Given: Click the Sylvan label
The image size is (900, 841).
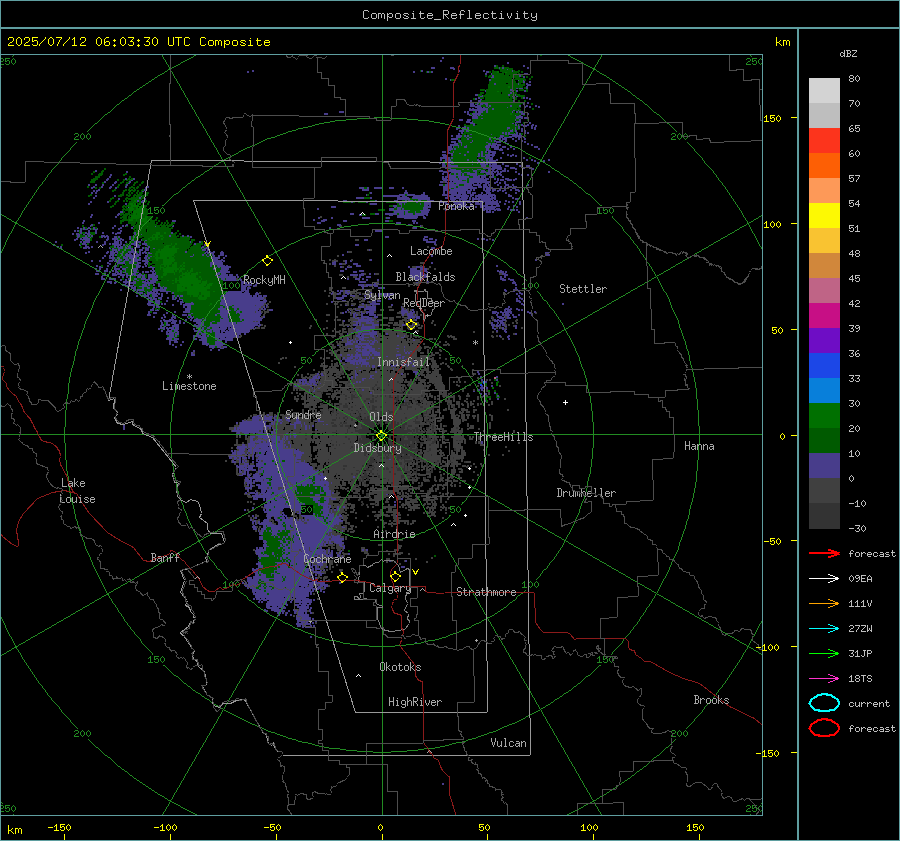Looking at the screenshot, I should tap(382, 295).
